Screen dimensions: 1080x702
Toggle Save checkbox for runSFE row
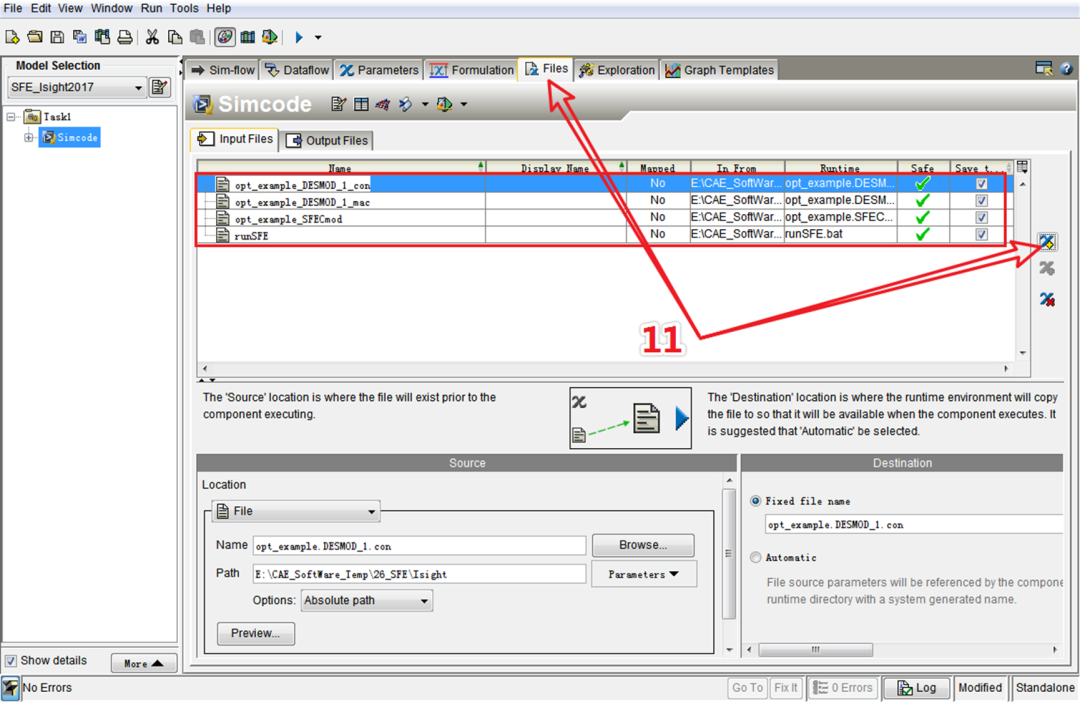point(982,234)
